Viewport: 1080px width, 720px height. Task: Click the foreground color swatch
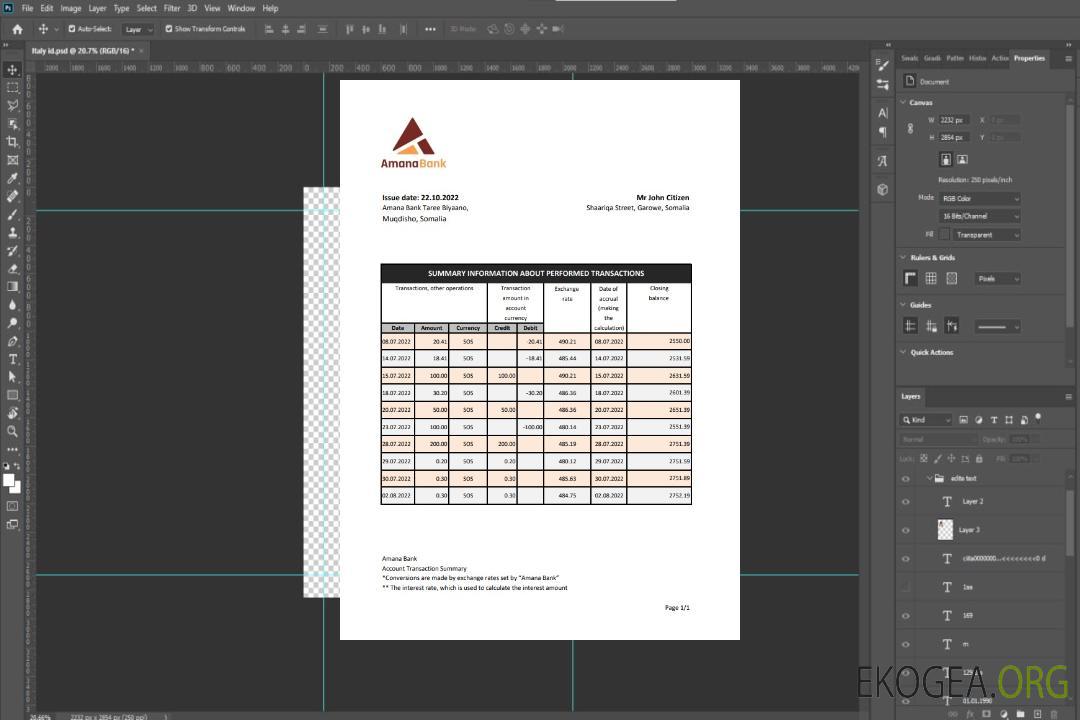[9, 480]
